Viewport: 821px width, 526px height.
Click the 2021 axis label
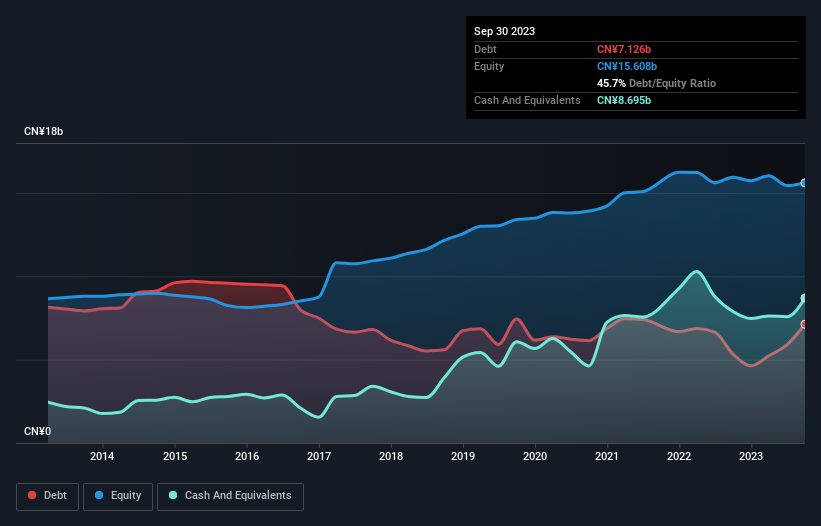tap(607, 456)
